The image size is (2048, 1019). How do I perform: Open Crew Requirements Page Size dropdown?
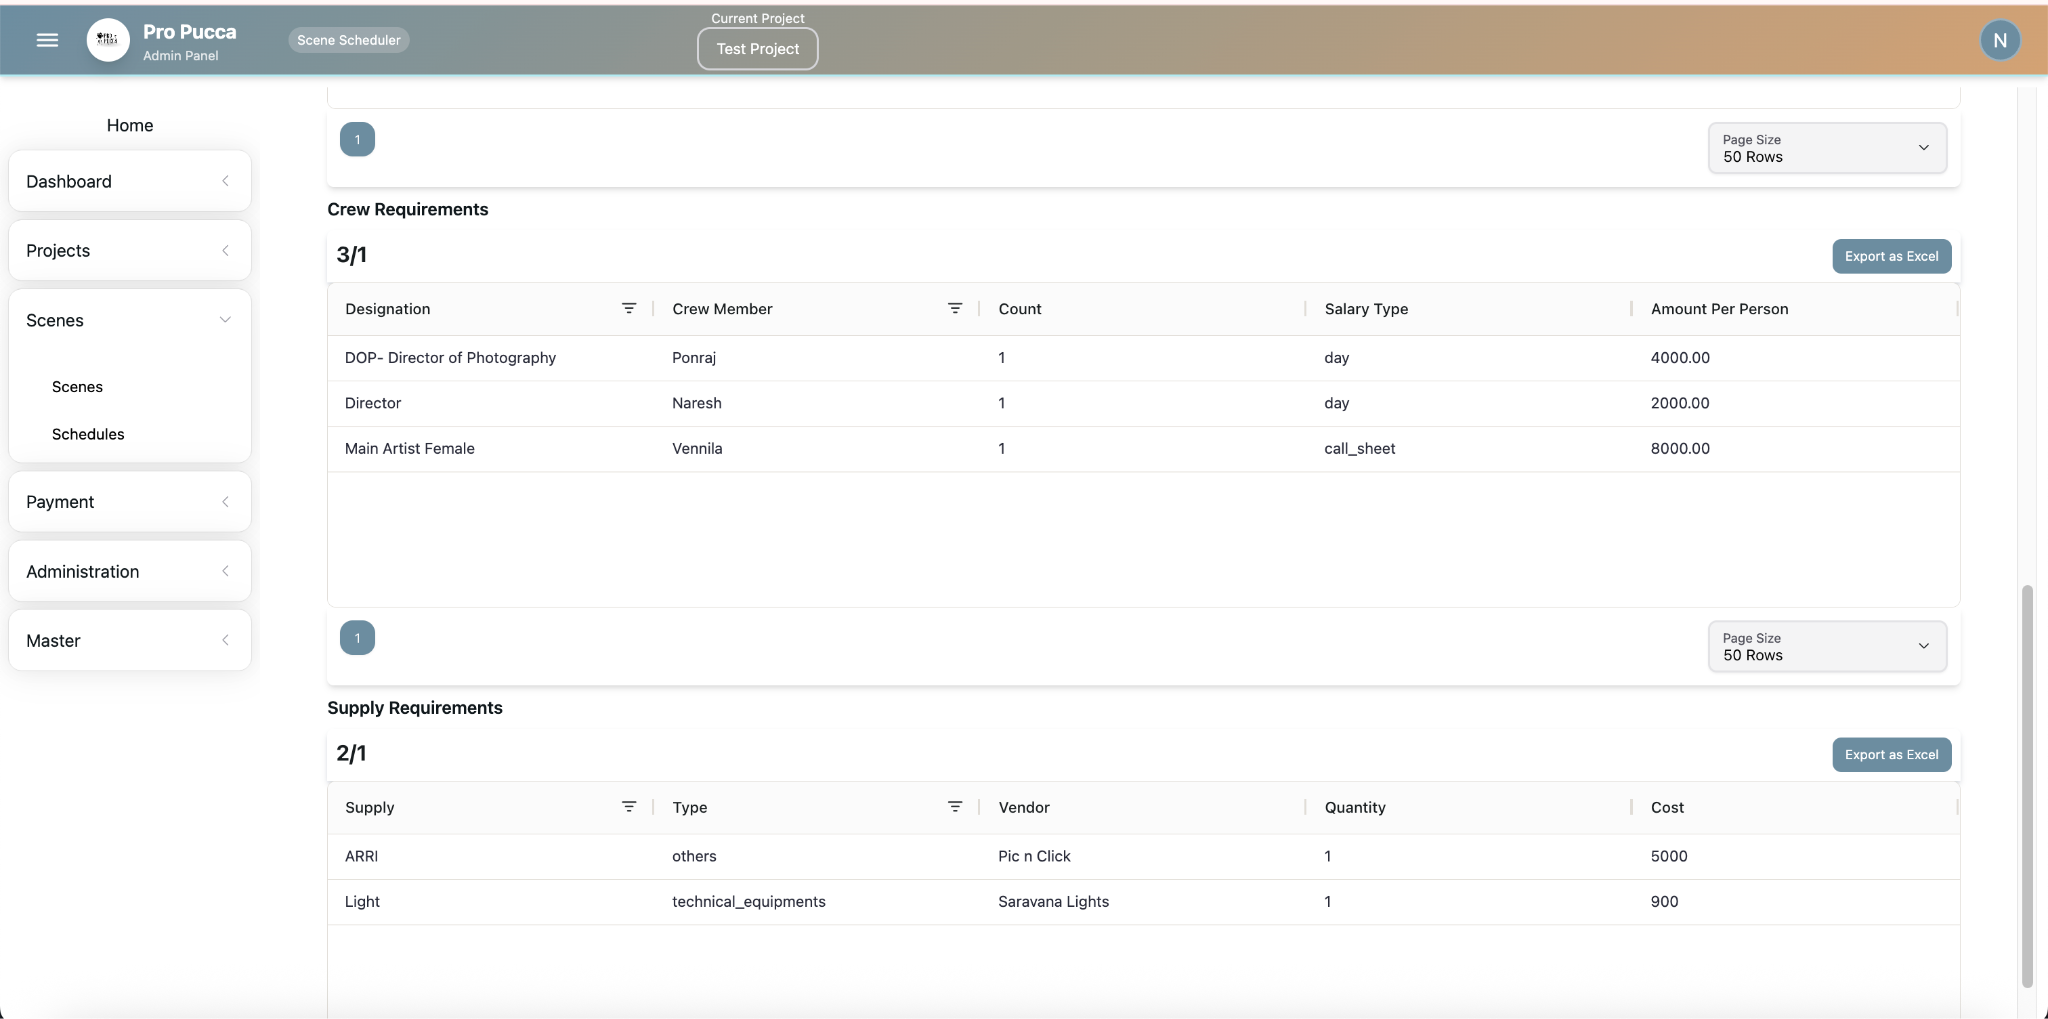click(x=1826, y=647)
